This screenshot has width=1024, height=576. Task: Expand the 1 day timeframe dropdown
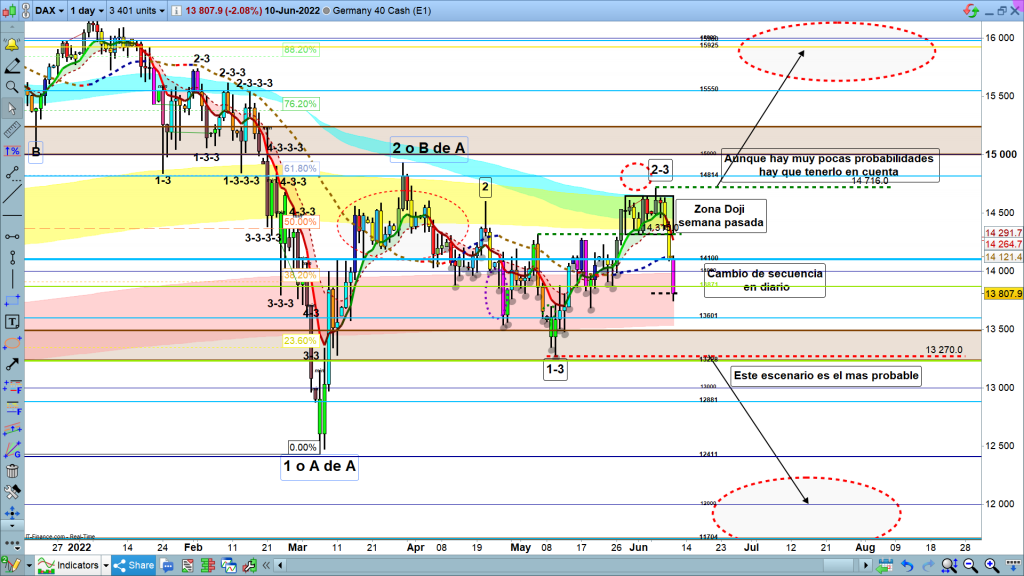(88, 12)
